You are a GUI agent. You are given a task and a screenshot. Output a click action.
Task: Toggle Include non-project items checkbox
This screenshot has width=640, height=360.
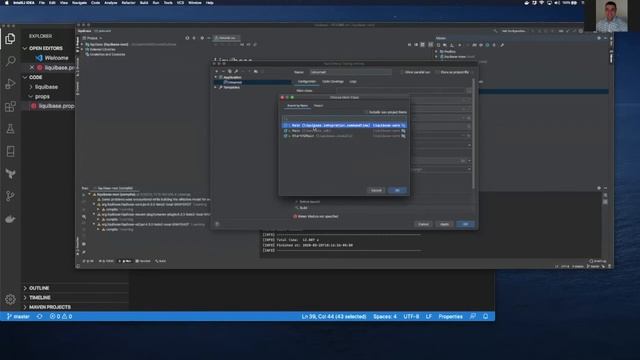[366, 112]
